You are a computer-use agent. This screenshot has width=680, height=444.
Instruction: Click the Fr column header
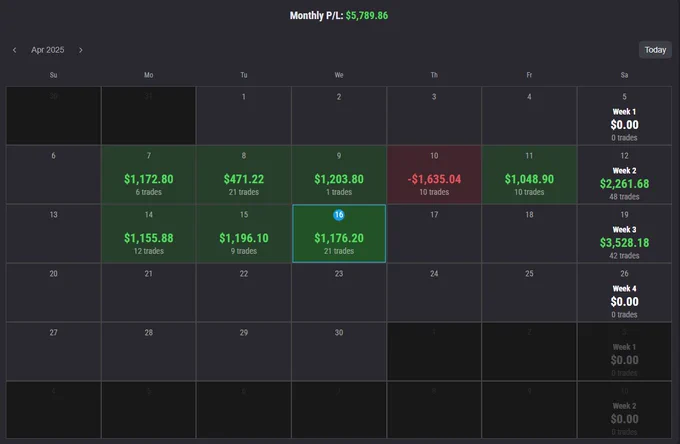529,75
